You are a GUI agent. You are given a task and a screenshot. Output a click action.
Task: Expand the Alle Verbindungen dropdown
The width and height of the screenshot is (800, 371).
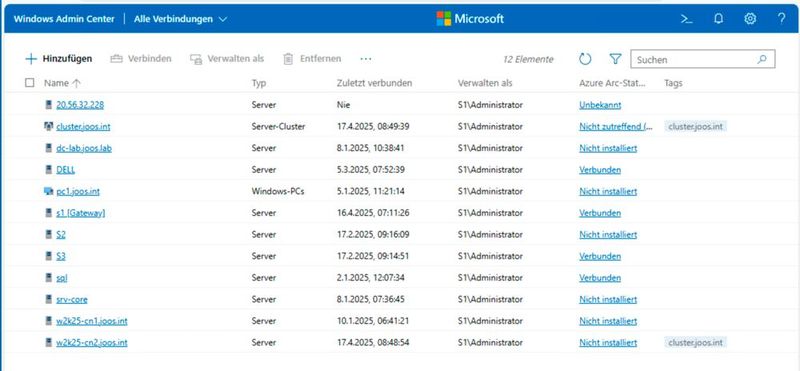pos(181,19)
